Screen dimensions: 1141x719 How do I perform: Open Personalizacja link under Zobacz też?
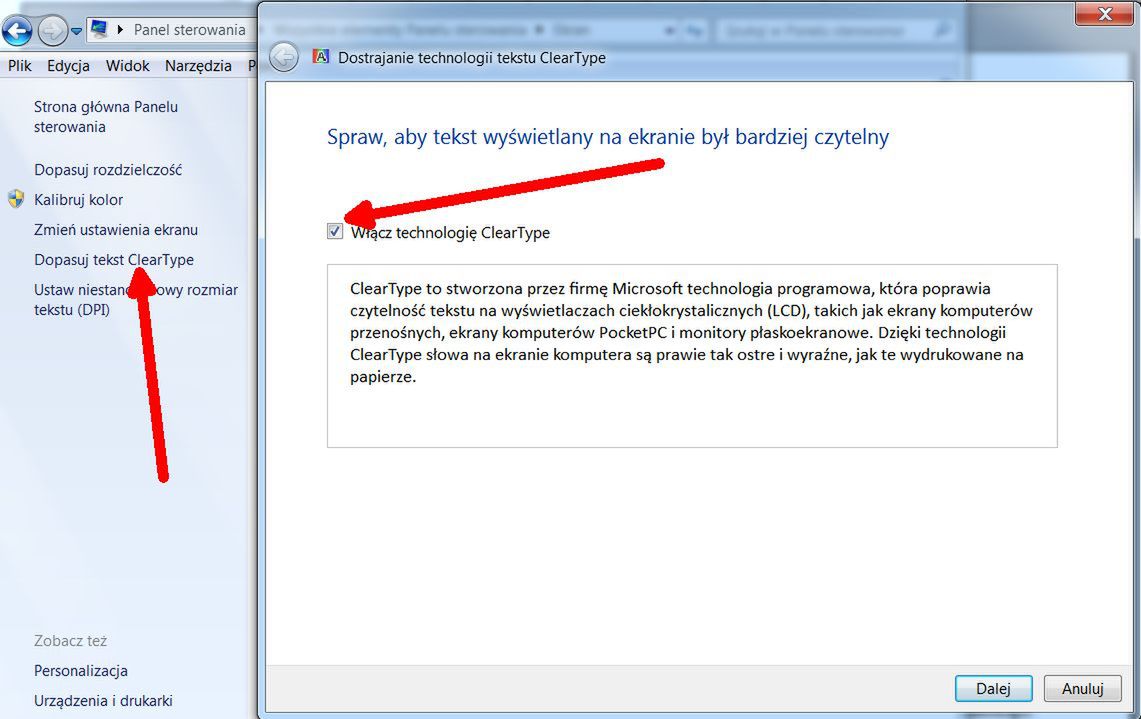[81, 671]
